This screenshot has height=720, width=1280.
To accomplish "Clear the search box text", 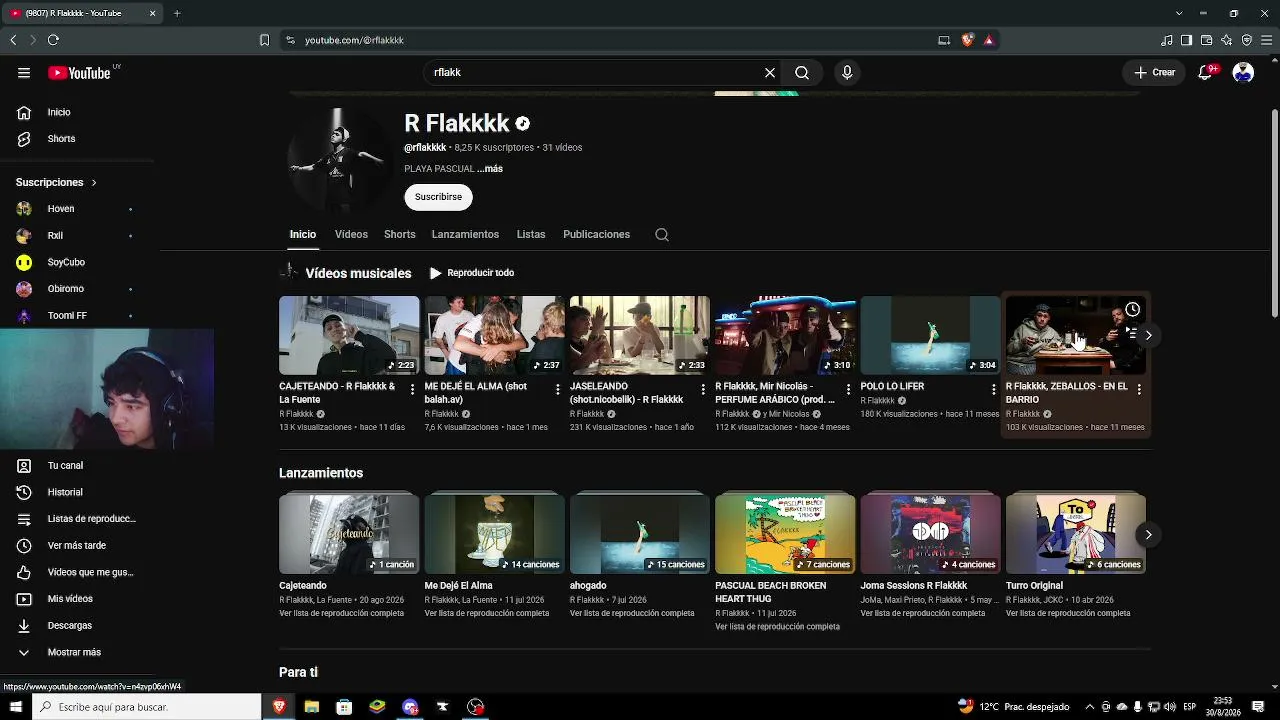I will pos(770,73).
